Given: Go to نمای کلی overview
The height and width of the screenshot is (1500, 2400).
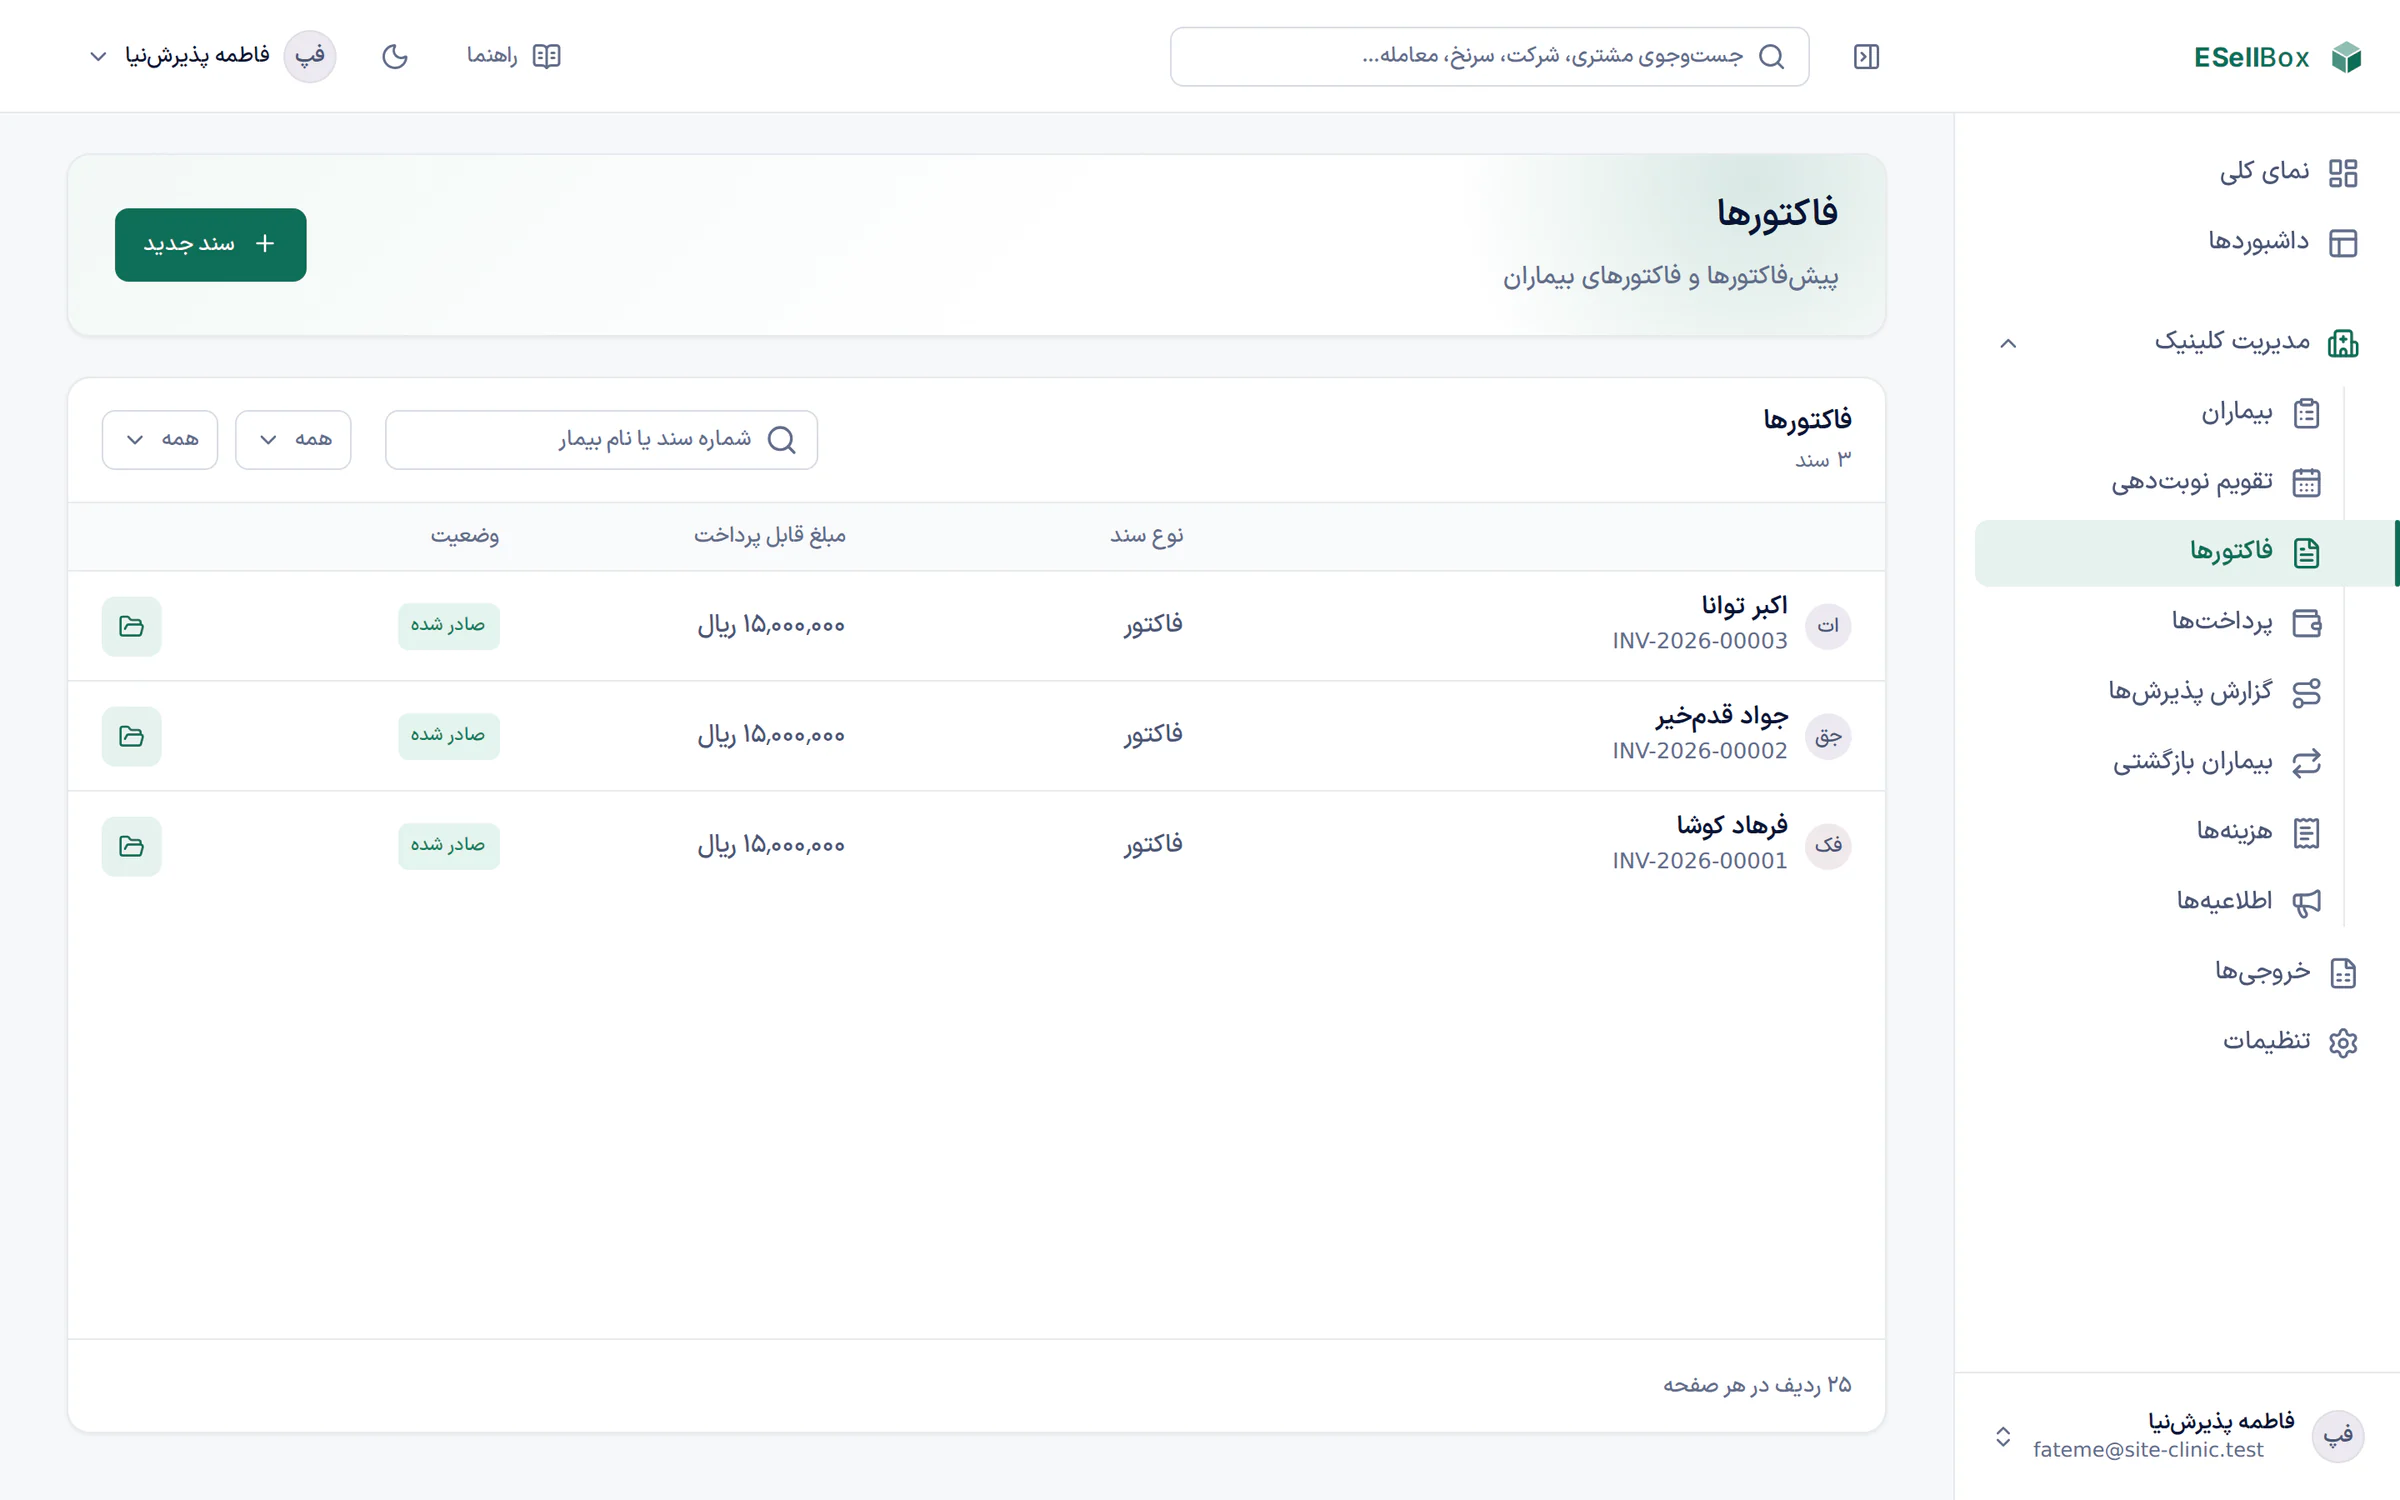Looking at the screenshot, I should 2288,172.
